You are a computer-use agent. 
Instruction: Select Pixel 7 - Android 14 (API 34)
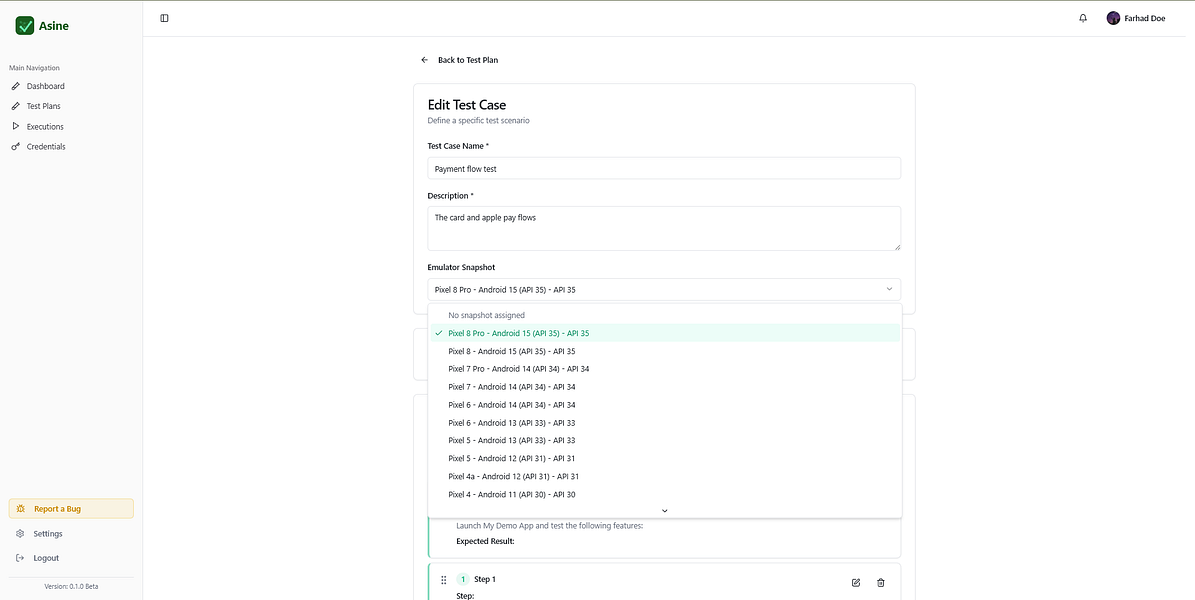click(665, 387)
